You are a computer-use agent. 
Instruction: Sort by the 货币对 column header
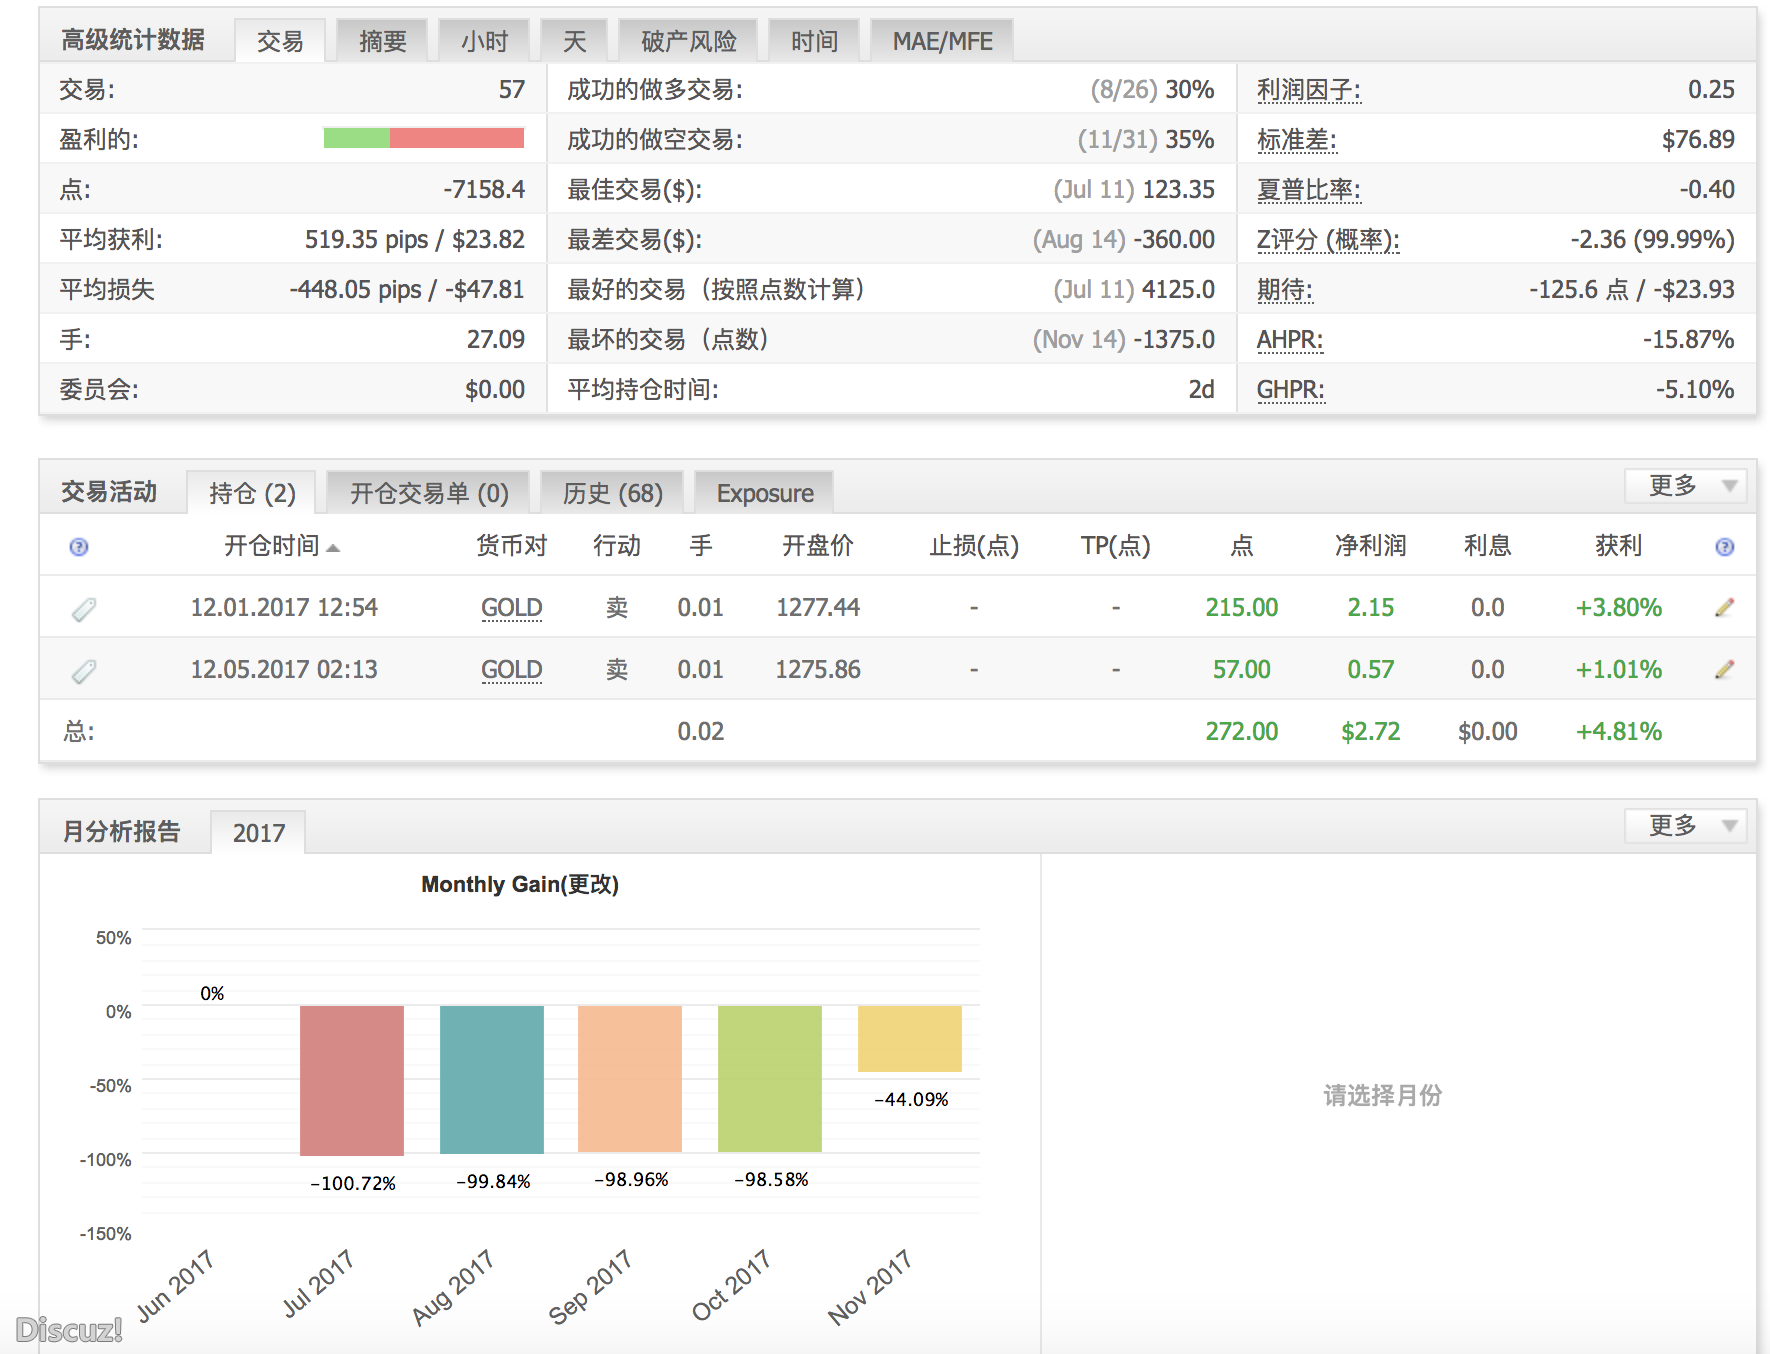pyautogui.click(x=511, y=546)
